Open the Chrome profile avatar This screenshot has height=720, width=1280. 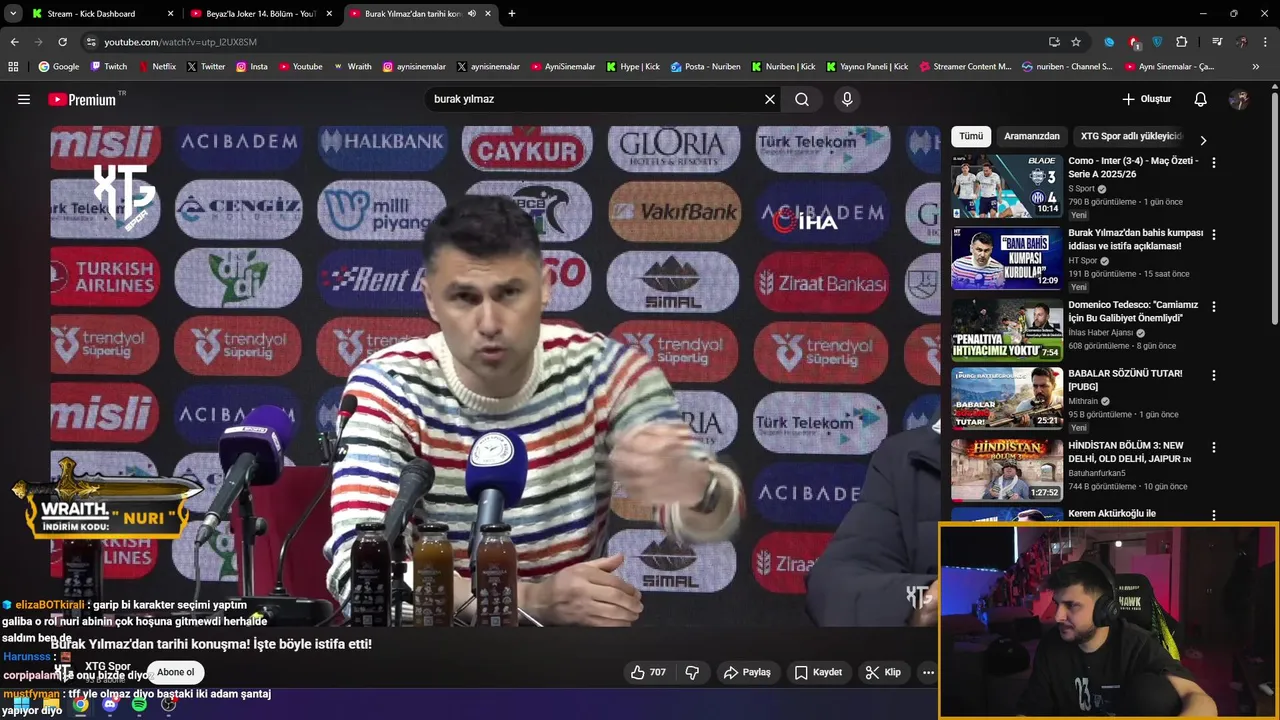pos(1241,42)
